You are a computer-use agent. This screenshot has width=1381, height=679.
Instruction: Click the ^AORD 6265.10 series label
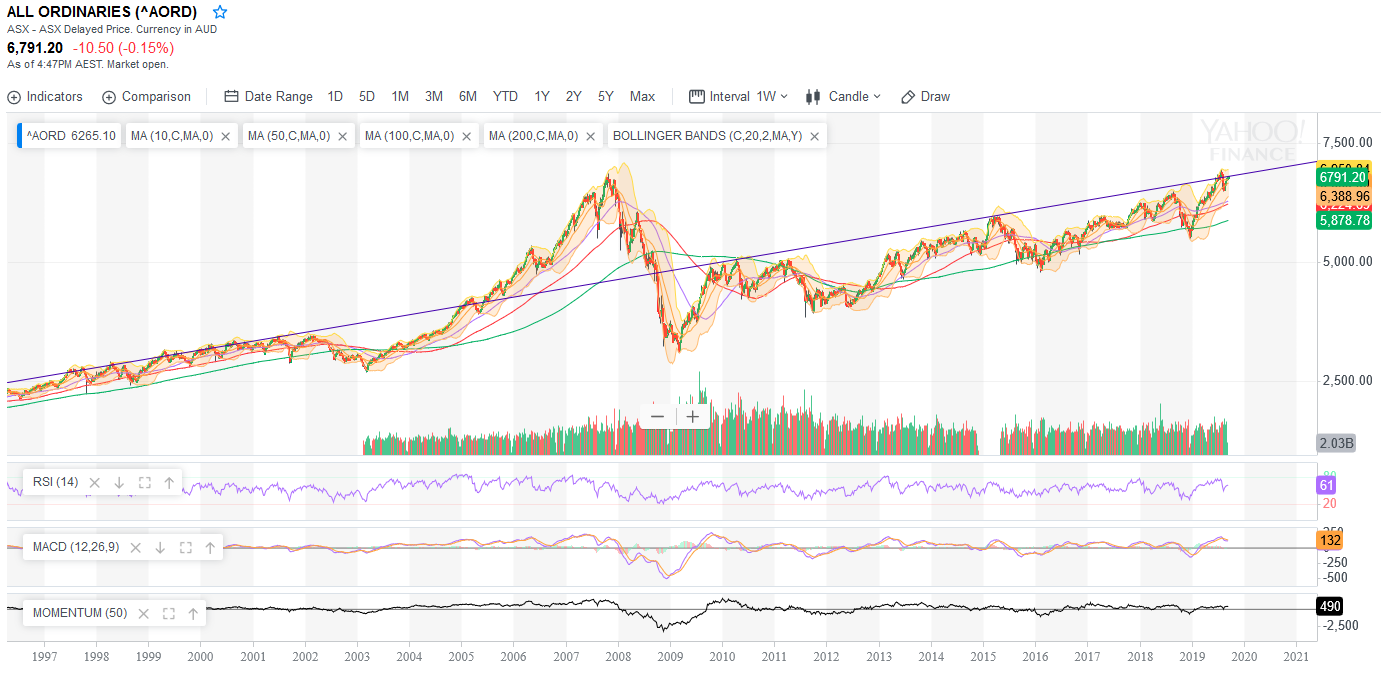click(x=70, y=136)
